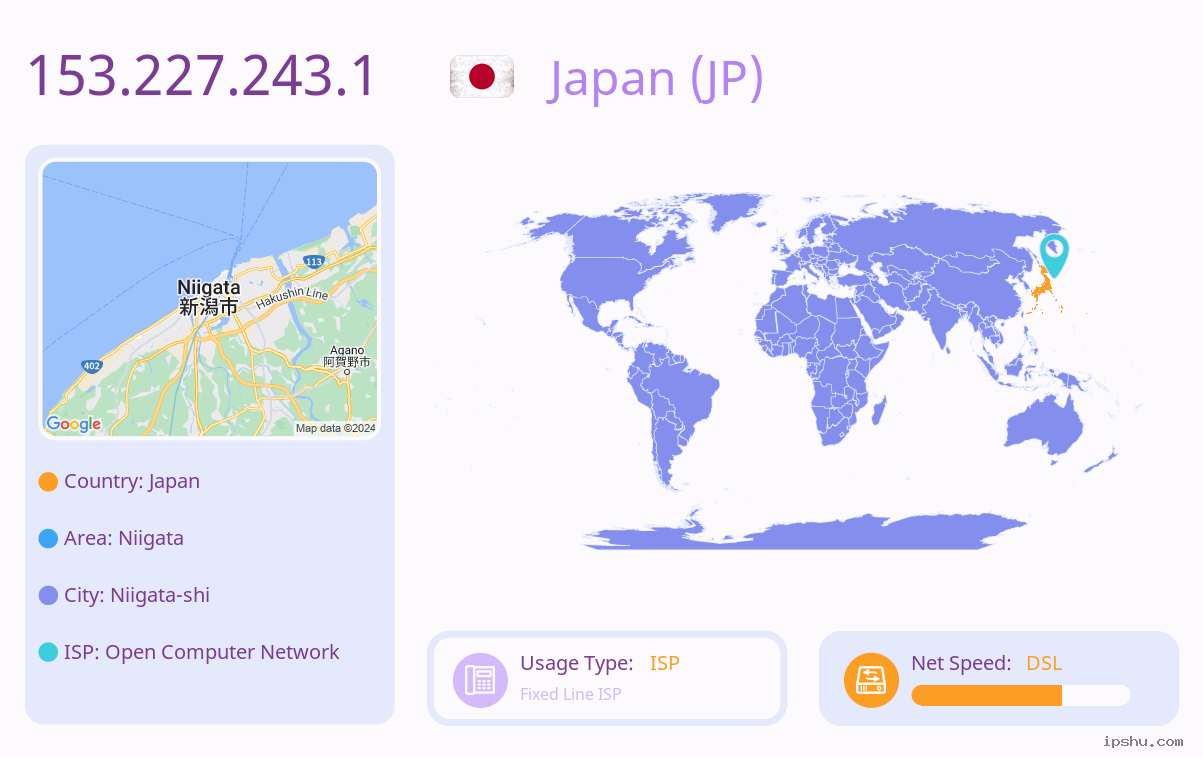Click the Google logo on the map
Image resolution: width=1203 pixels, height=758 pixels.
click(73, 424)
